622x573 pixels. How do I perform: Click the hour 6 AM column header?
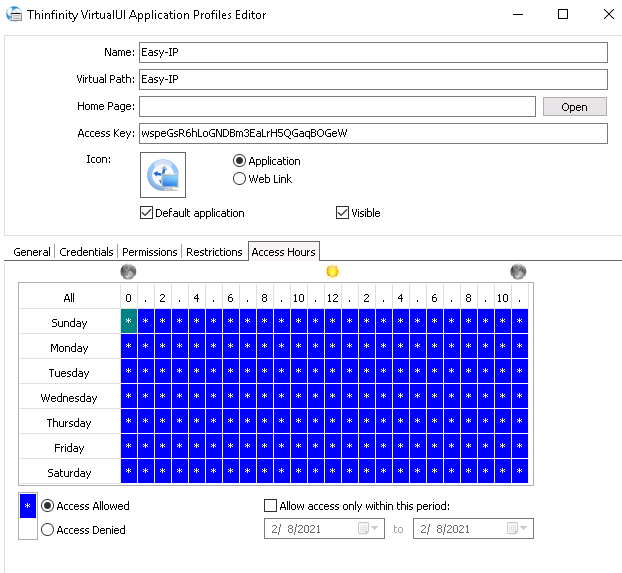230,298
